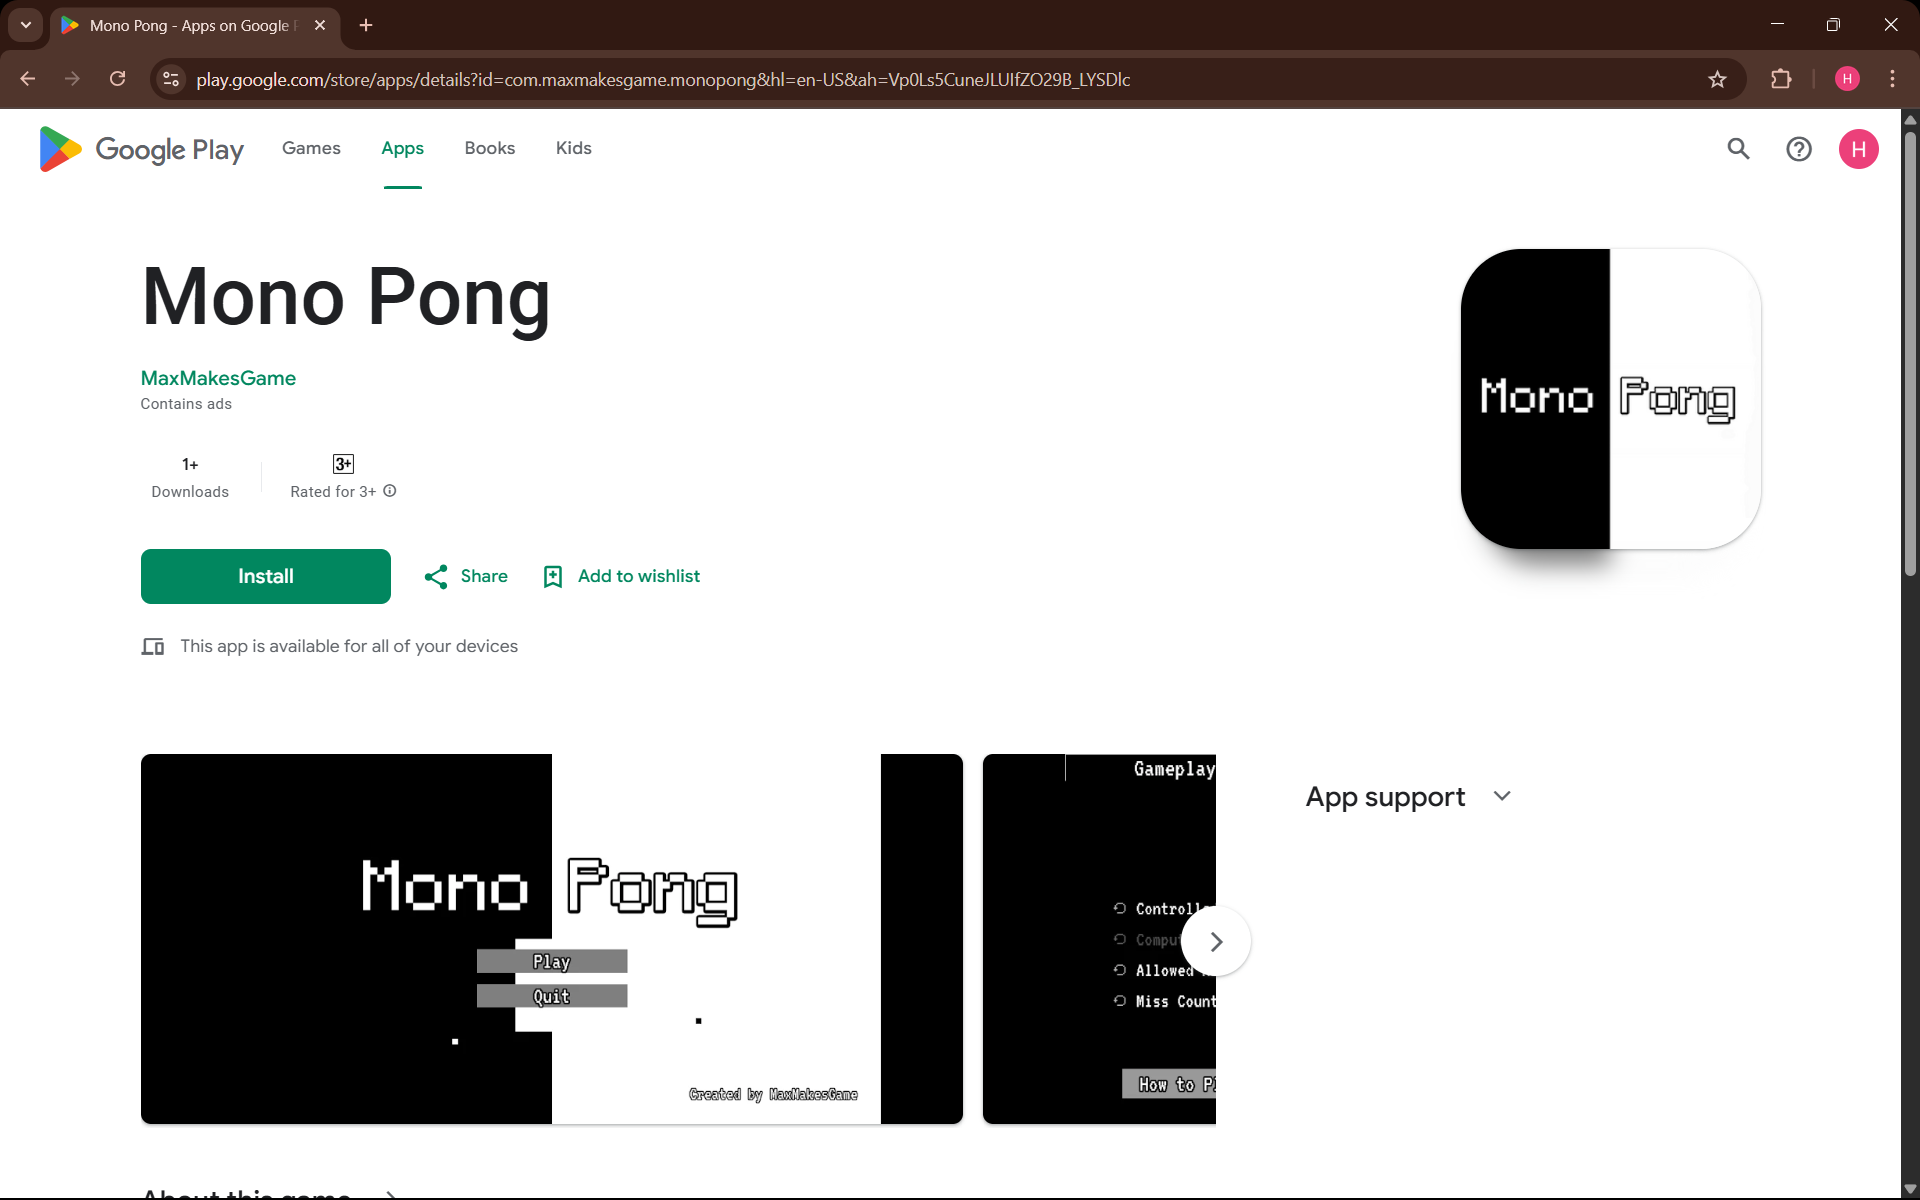Screen dimensions: 1920x1200
Task: Bookmark this tab with the star icon
Action: [x=1717, y=79]
